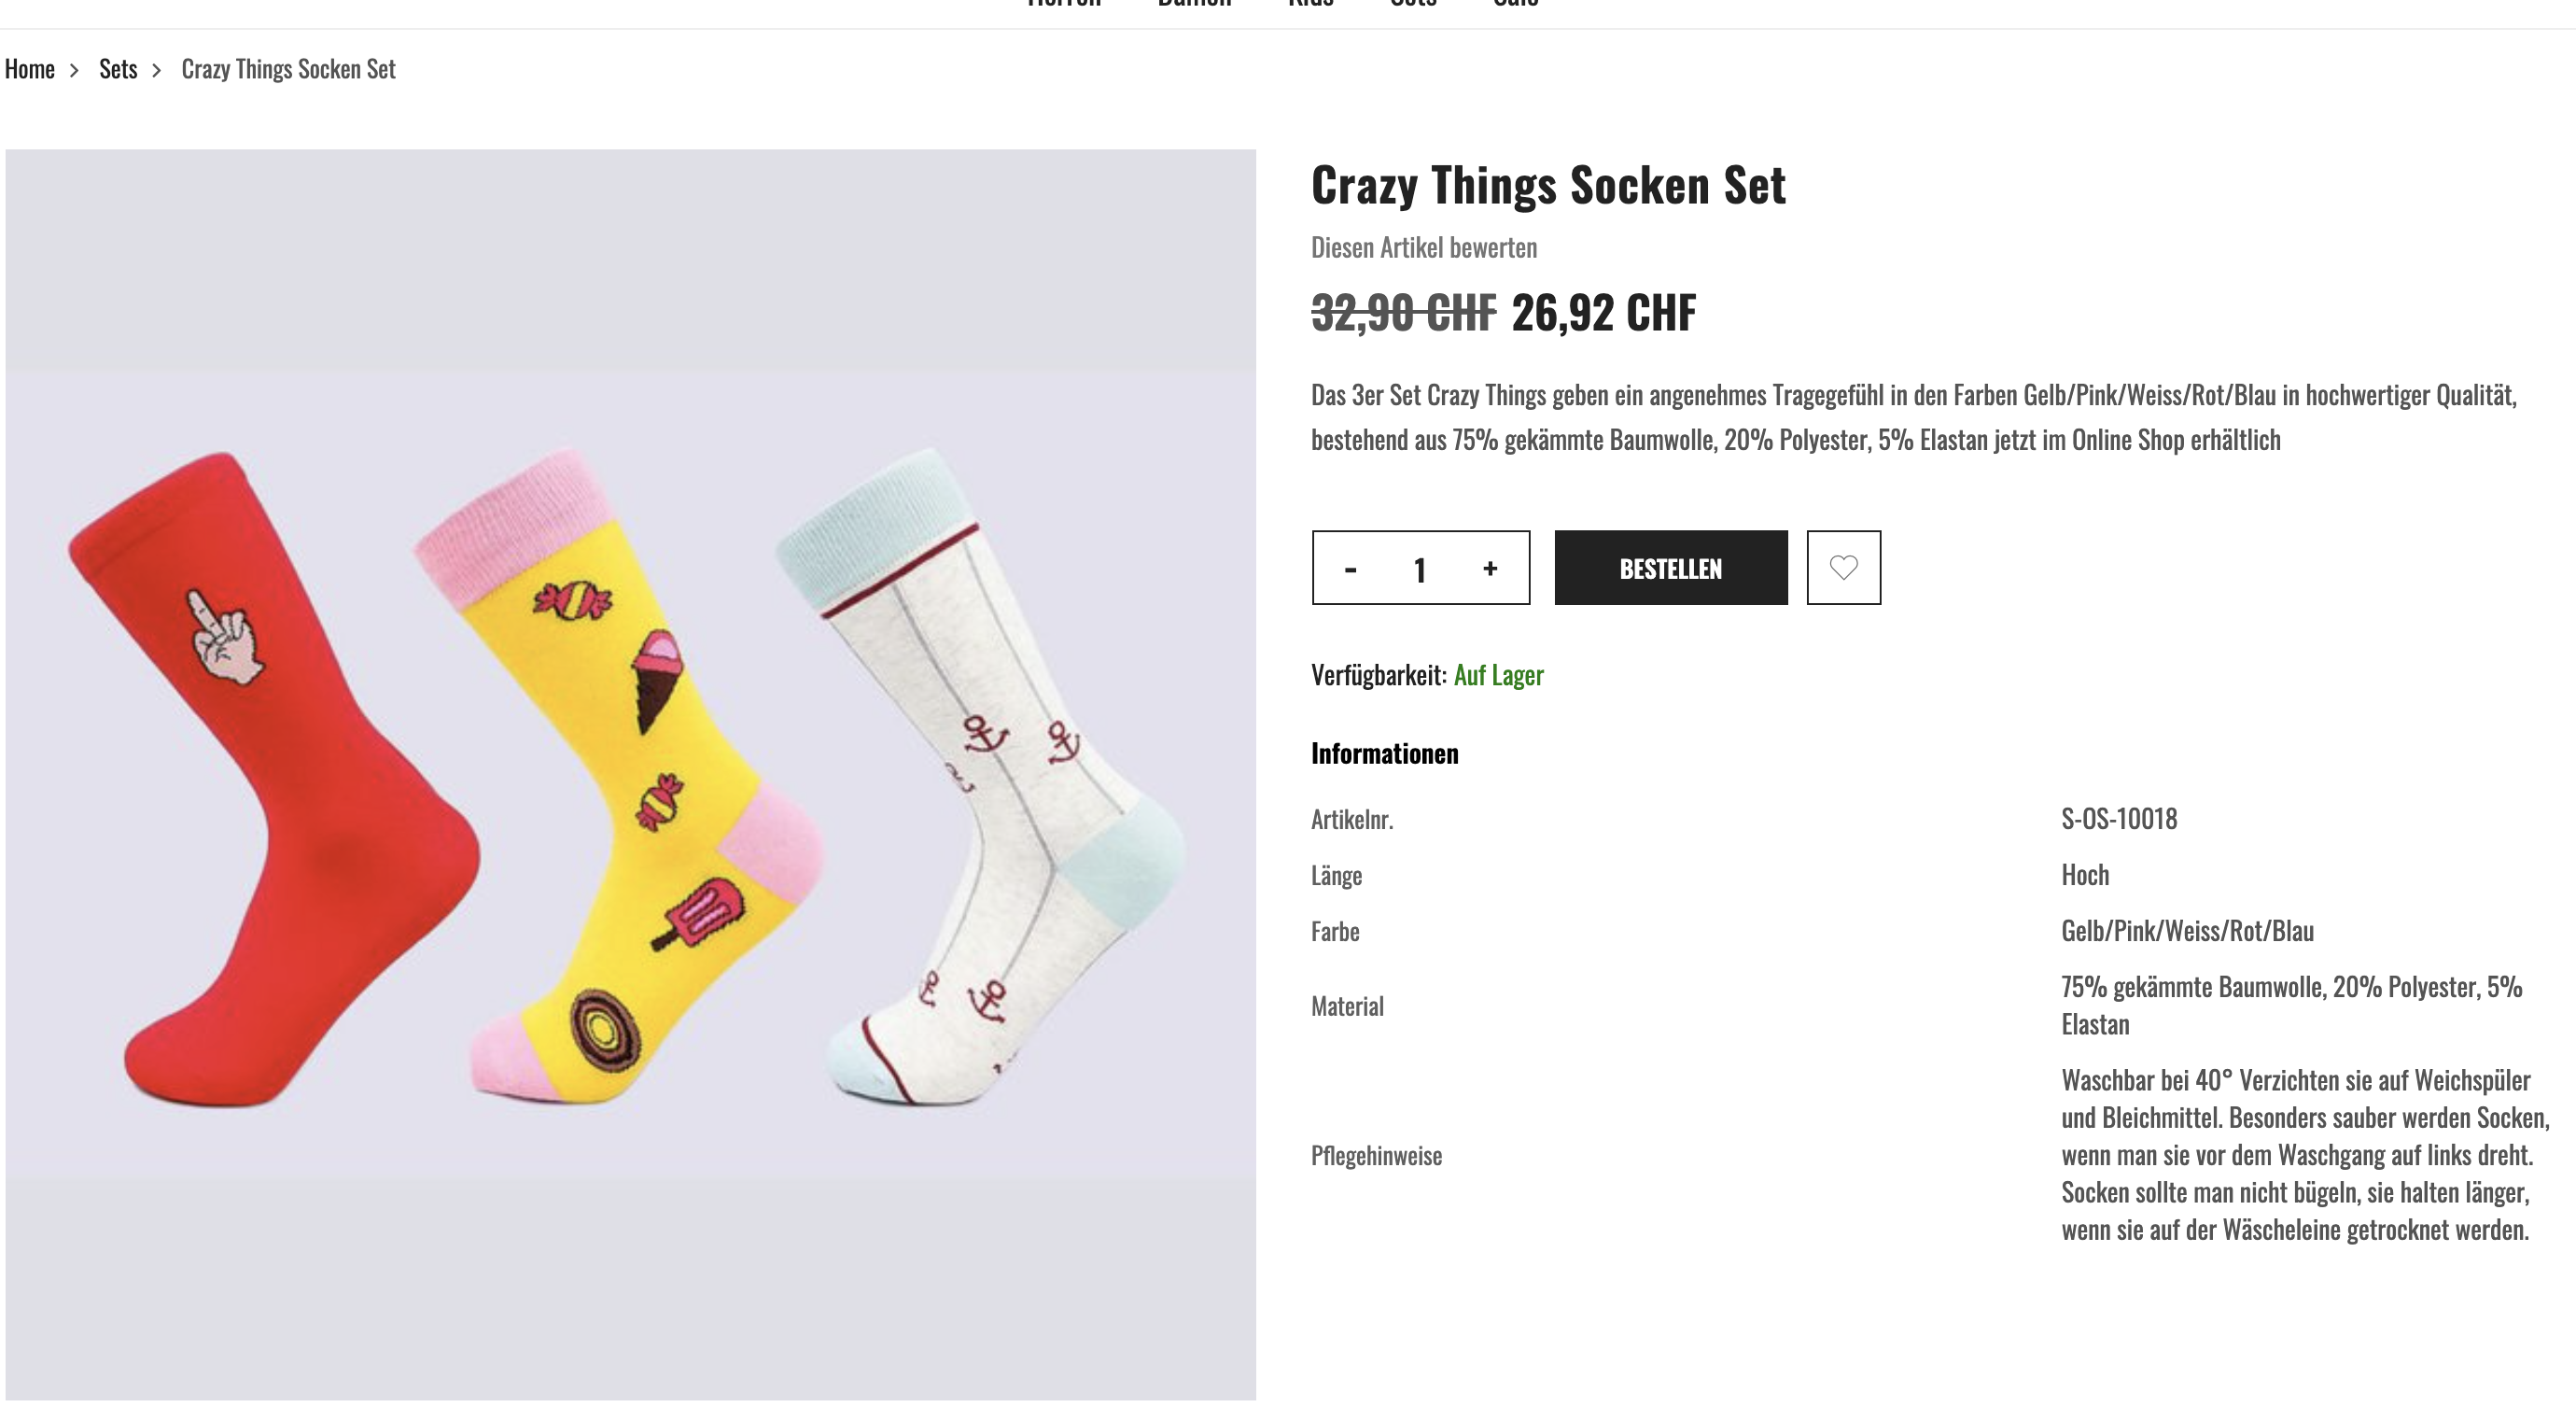The image size is (2576, 1421).
Task: Click the yellow candy sock image
Action: click(x=620, y=775)
